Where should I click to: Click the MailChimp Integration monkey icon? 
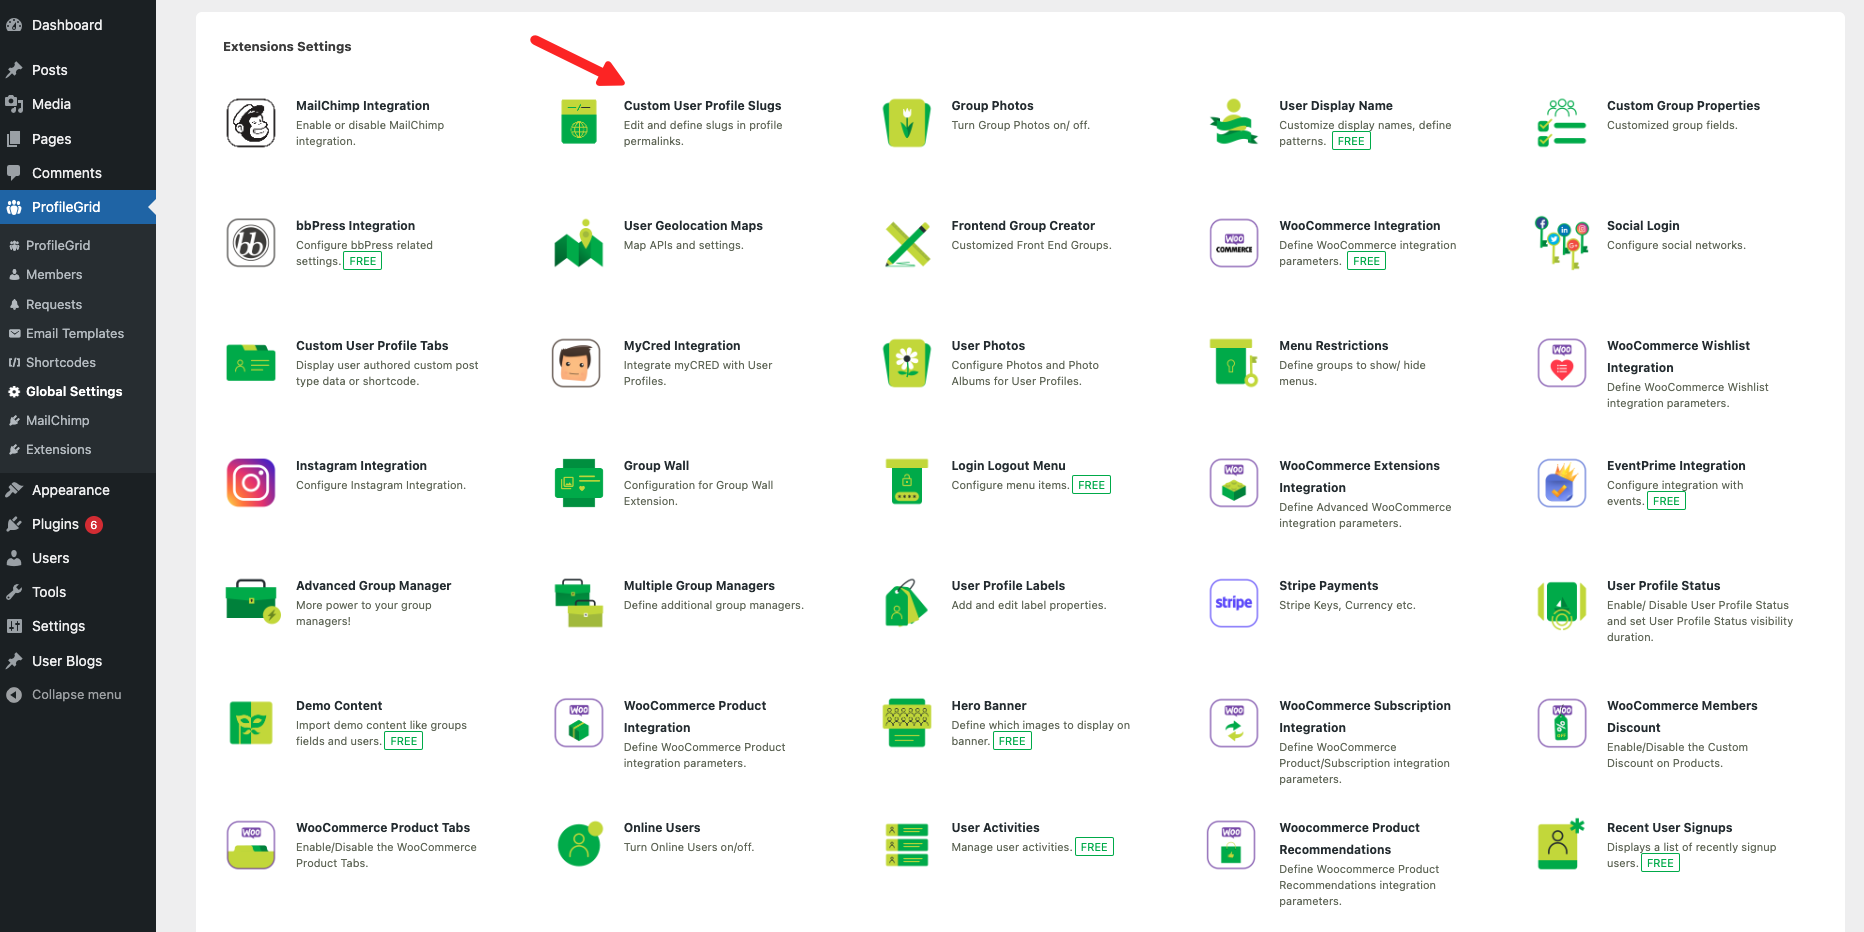click(x=251, y=123)
